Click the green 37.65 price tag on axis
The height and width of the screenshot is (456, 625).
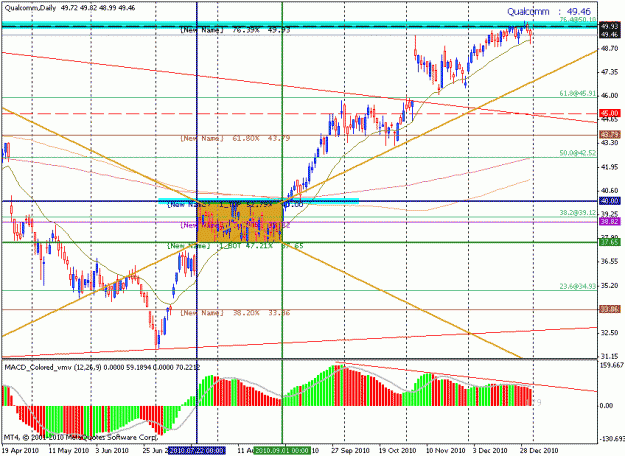pyautogui.click(x=610, y=242)
